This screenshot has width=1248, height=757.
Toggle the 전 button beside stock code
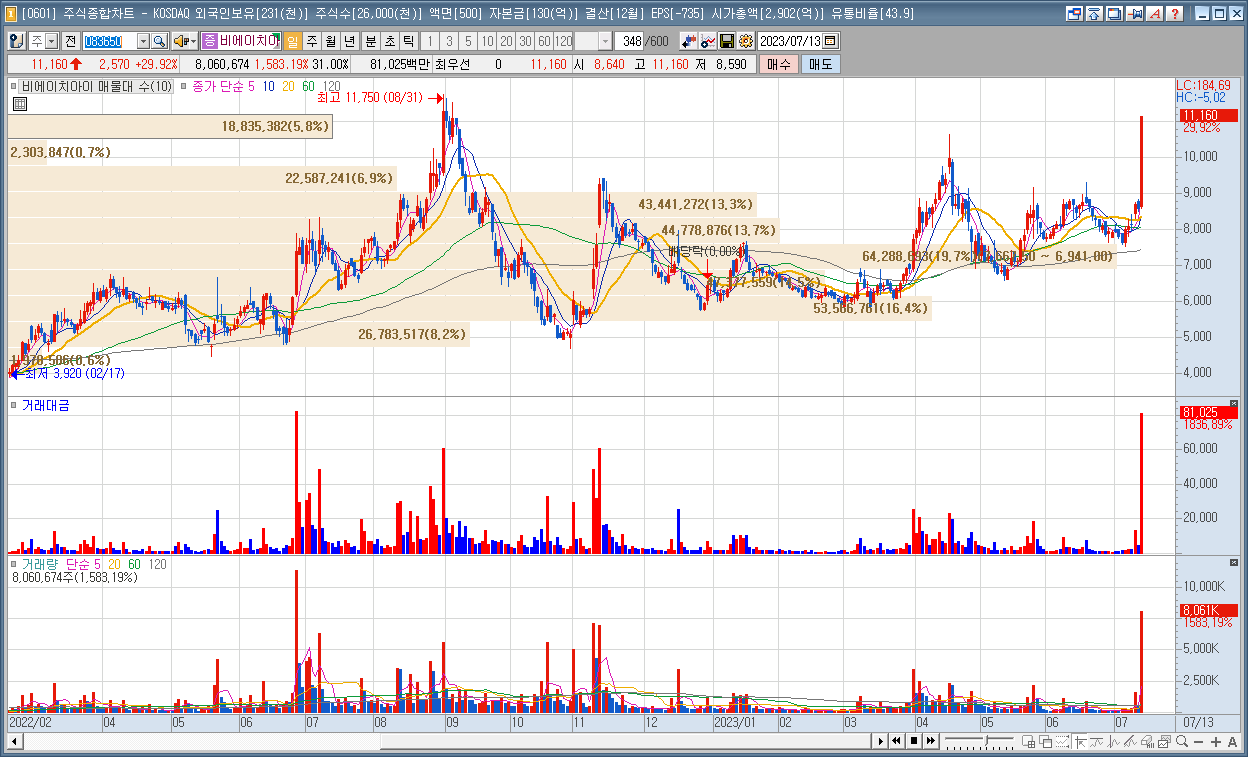coord(71,41)
